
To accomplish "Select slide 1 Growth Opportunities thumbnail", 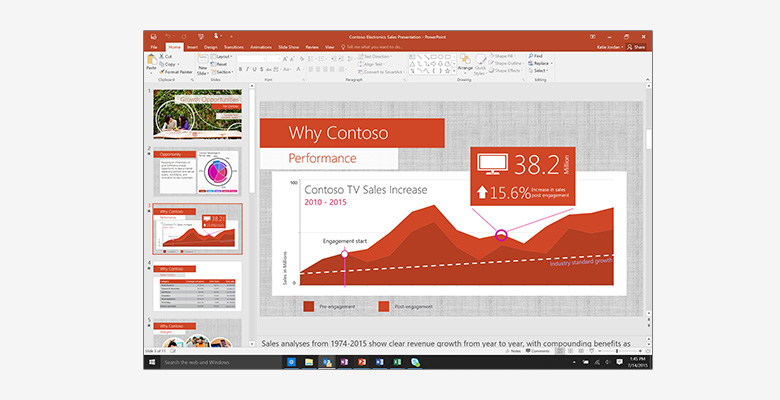I will (x=197, y=114).
